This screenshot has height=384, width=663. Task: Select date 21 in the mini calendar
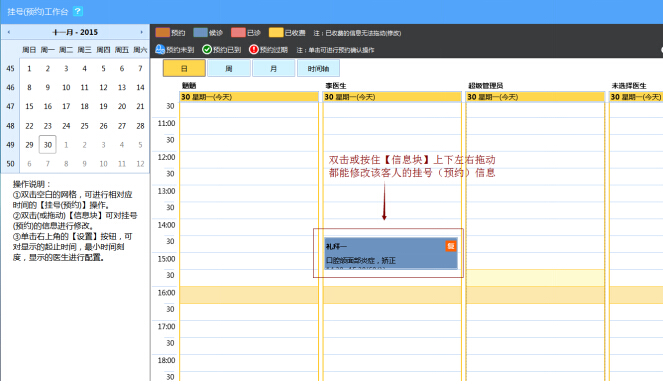coord(140,106)
